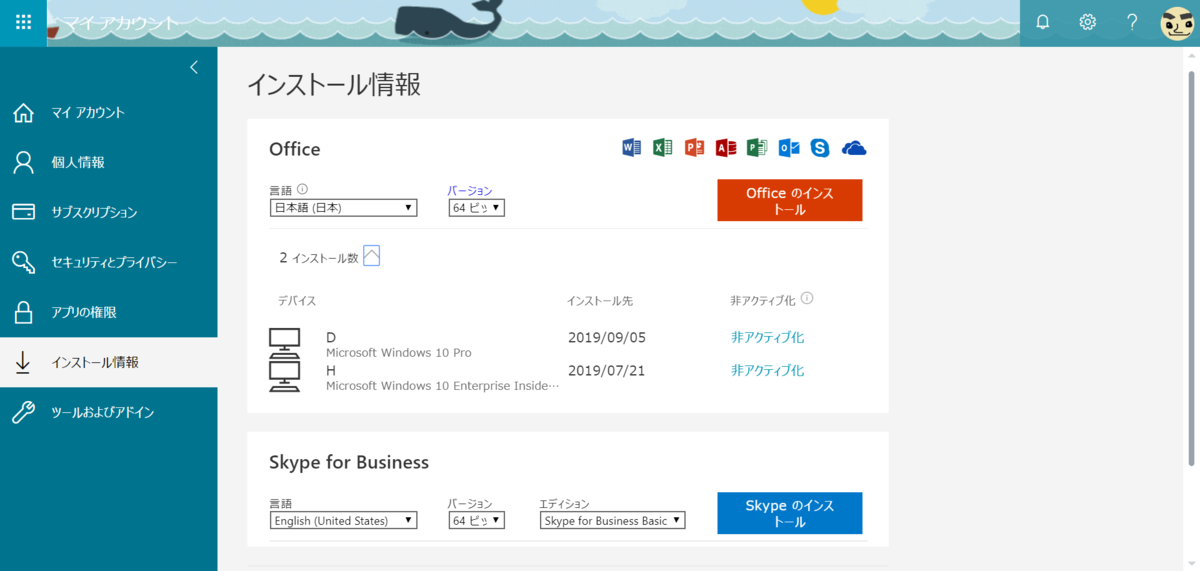The width and height of the screenshot is (1200, 571).
Task: Click the page vertical scrollbar
Action: coord(1190,268)
